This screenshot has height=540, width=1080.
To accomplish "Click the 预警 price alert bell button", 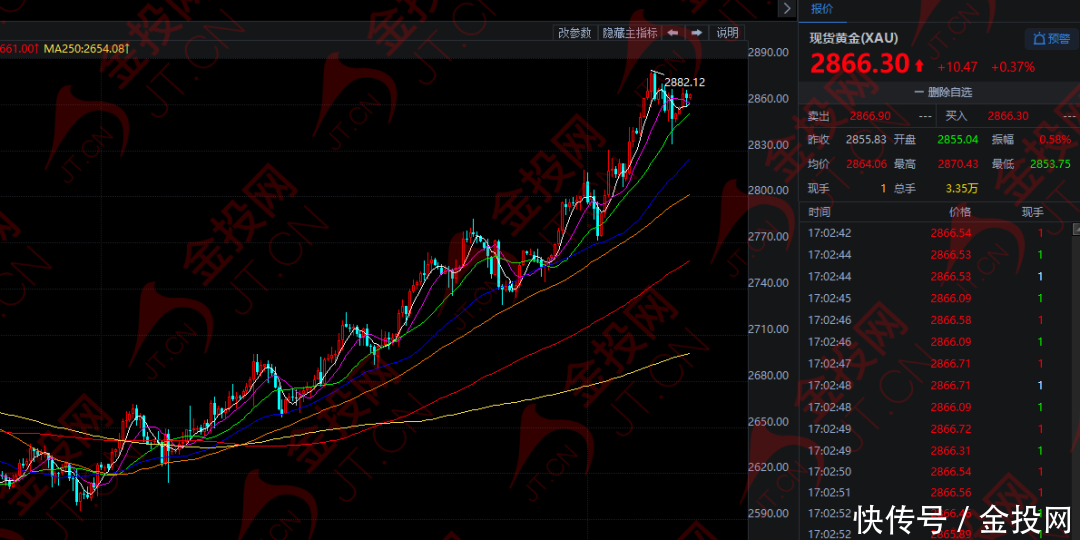I will [1049, 39].
